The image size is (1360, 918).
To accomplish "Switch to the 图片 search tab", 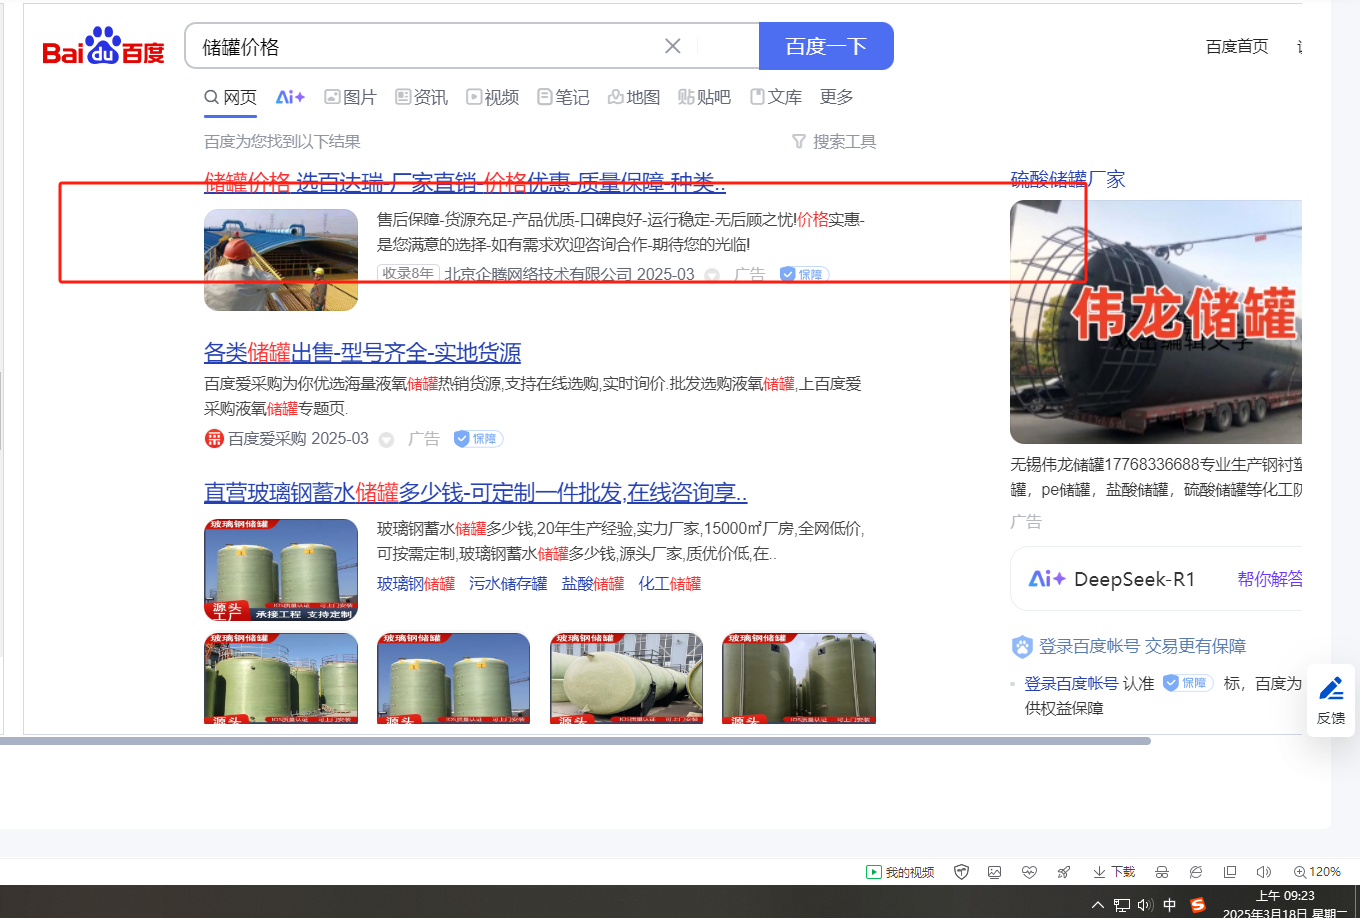I will click(x=350, y=97).
